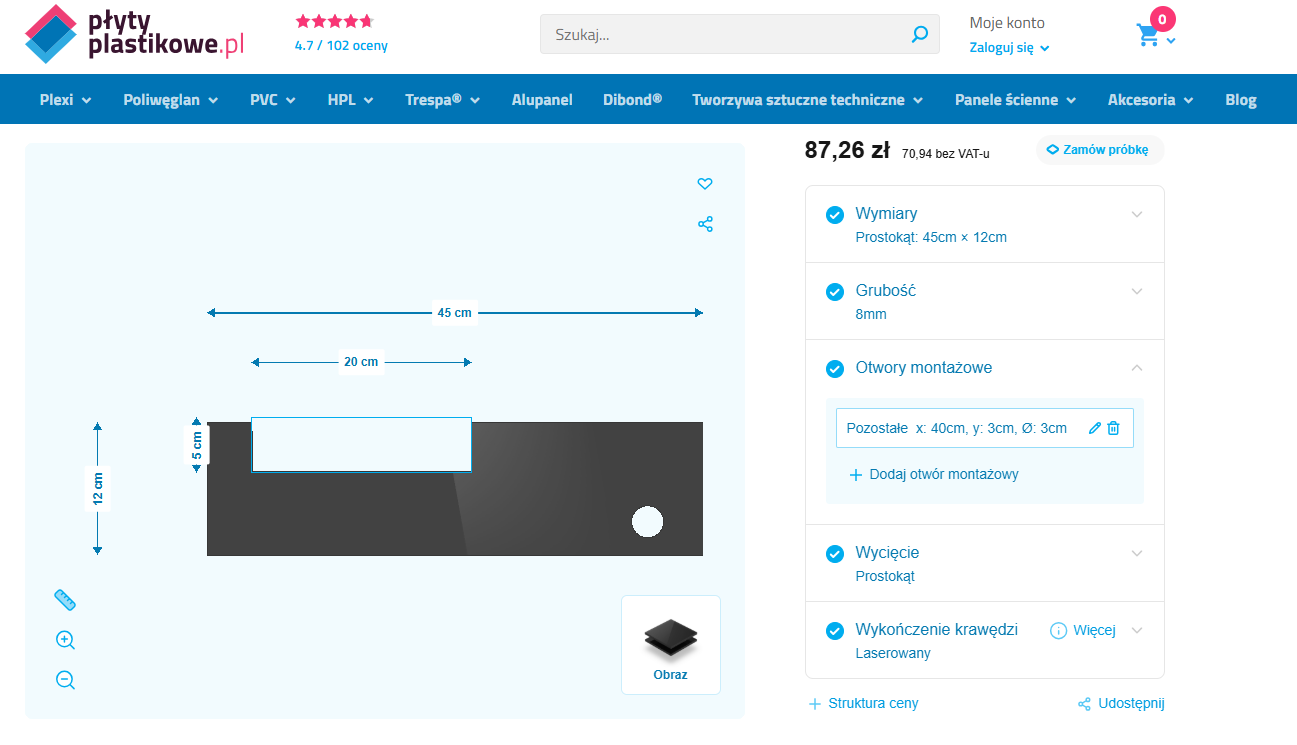Delete the mounting hole with trash icon
The image size is (1297, 745).
(1114, 428)
